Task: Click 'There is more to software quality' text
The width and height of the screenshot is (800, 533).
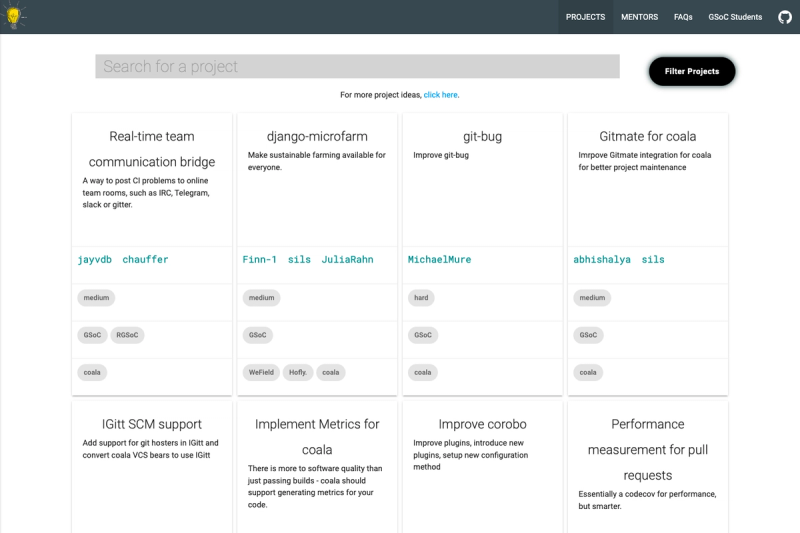Action: [315, 487]
